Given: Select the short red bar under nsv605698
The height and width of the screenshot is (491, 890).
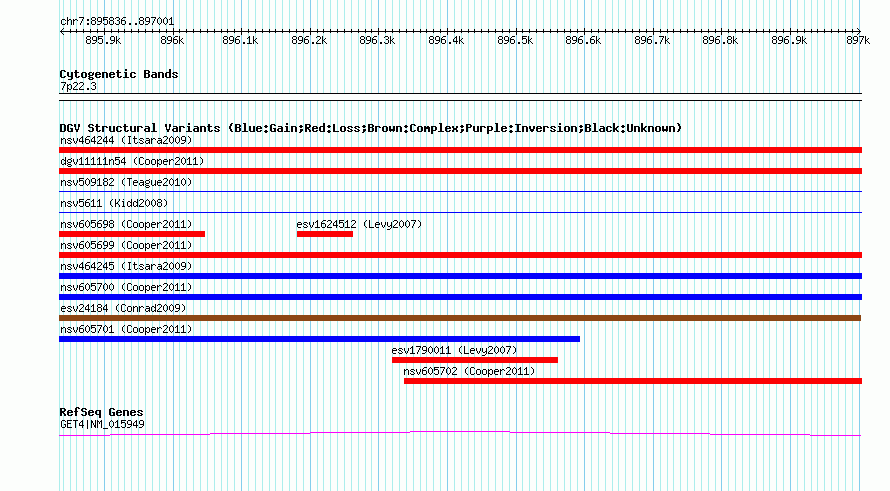Looking at the screenshot, I should pos(132,234).
